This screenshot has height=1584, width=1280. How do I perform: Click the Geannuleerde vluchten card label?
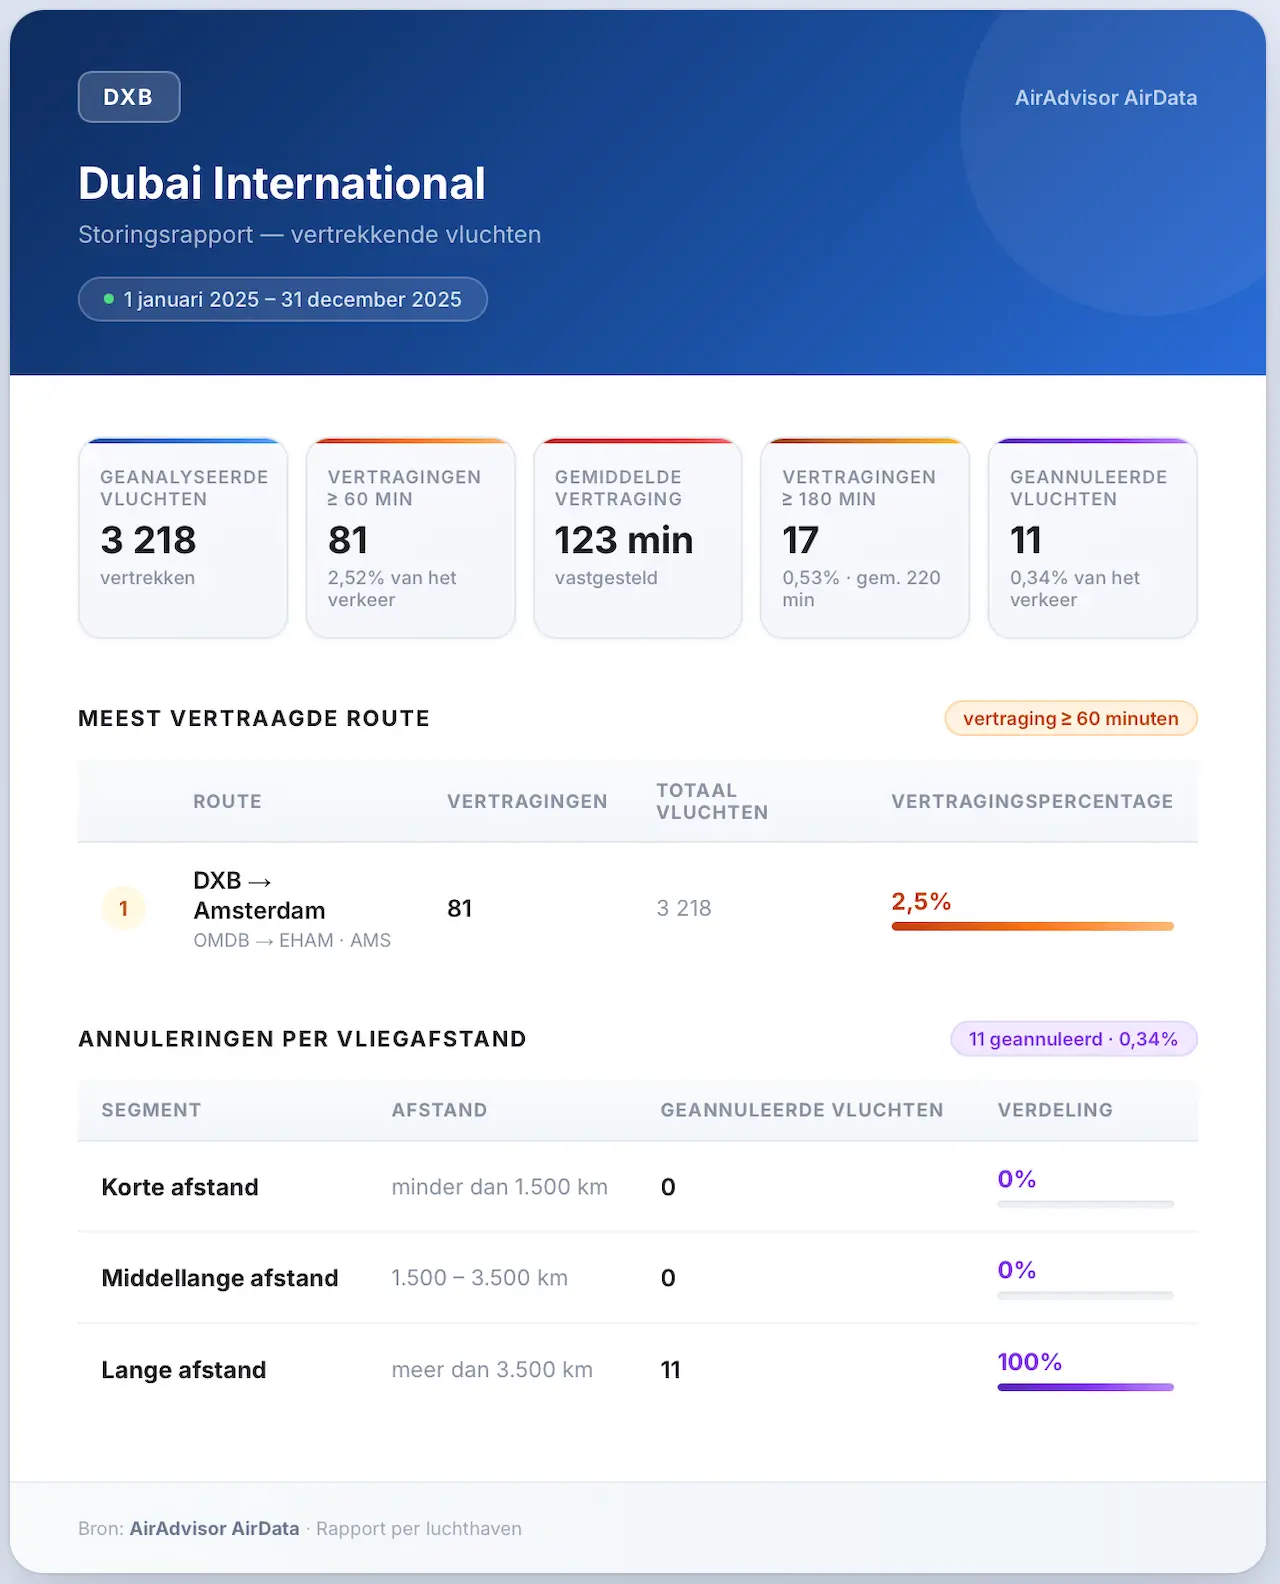tap(1088, 488)
